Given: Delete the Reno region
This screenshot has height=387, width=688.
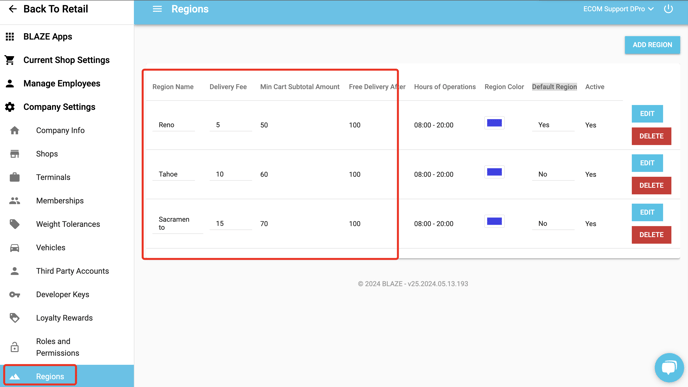Looking at the screenshot, I should point(651,136).
